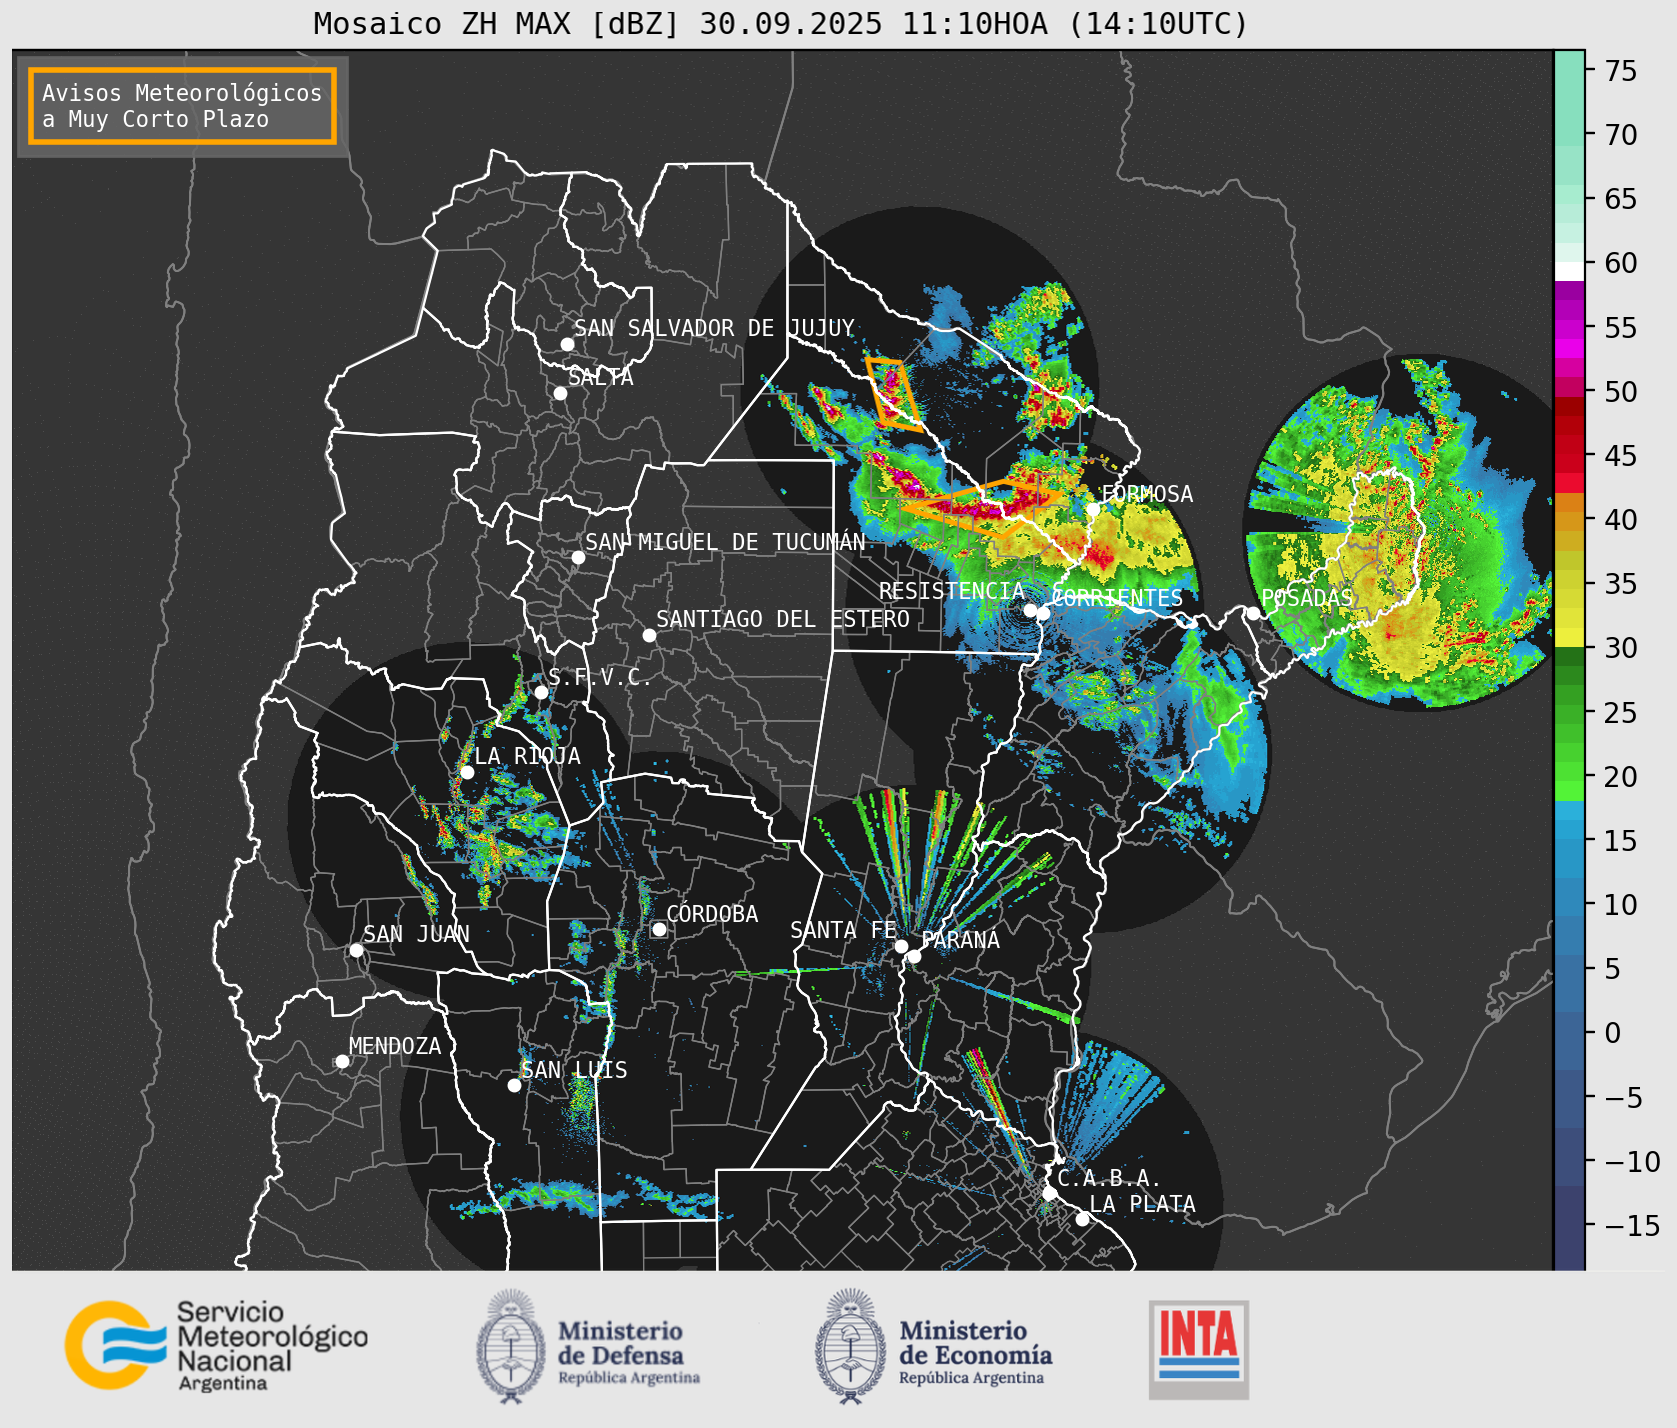The width and height of the screenshot is (1677, 1428).
Task: Click the La Plata city marker dot
Action: pos(1082,1219)
